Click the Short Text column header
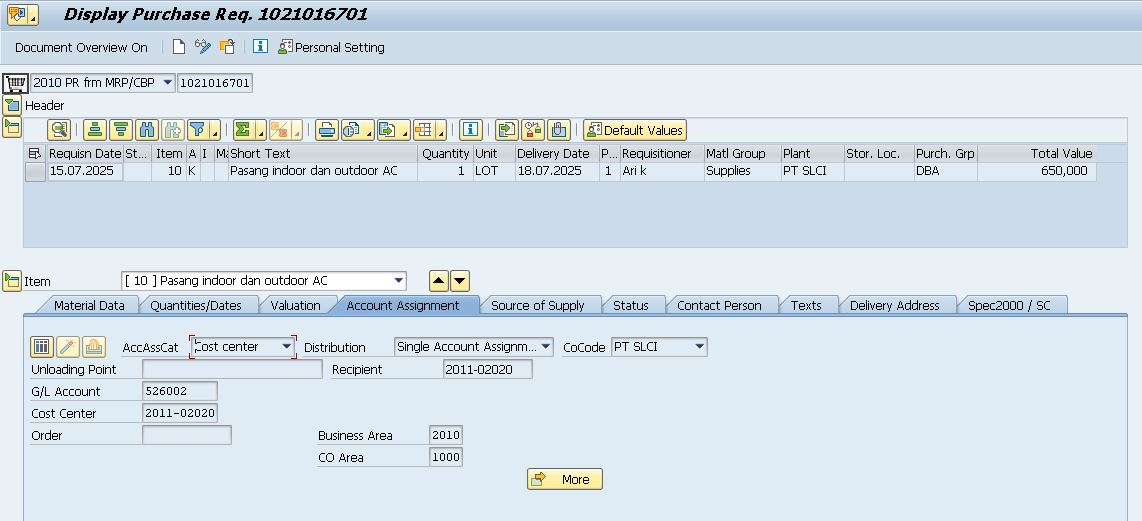Viewport: 1142px width, 521px height. point(323,154)
